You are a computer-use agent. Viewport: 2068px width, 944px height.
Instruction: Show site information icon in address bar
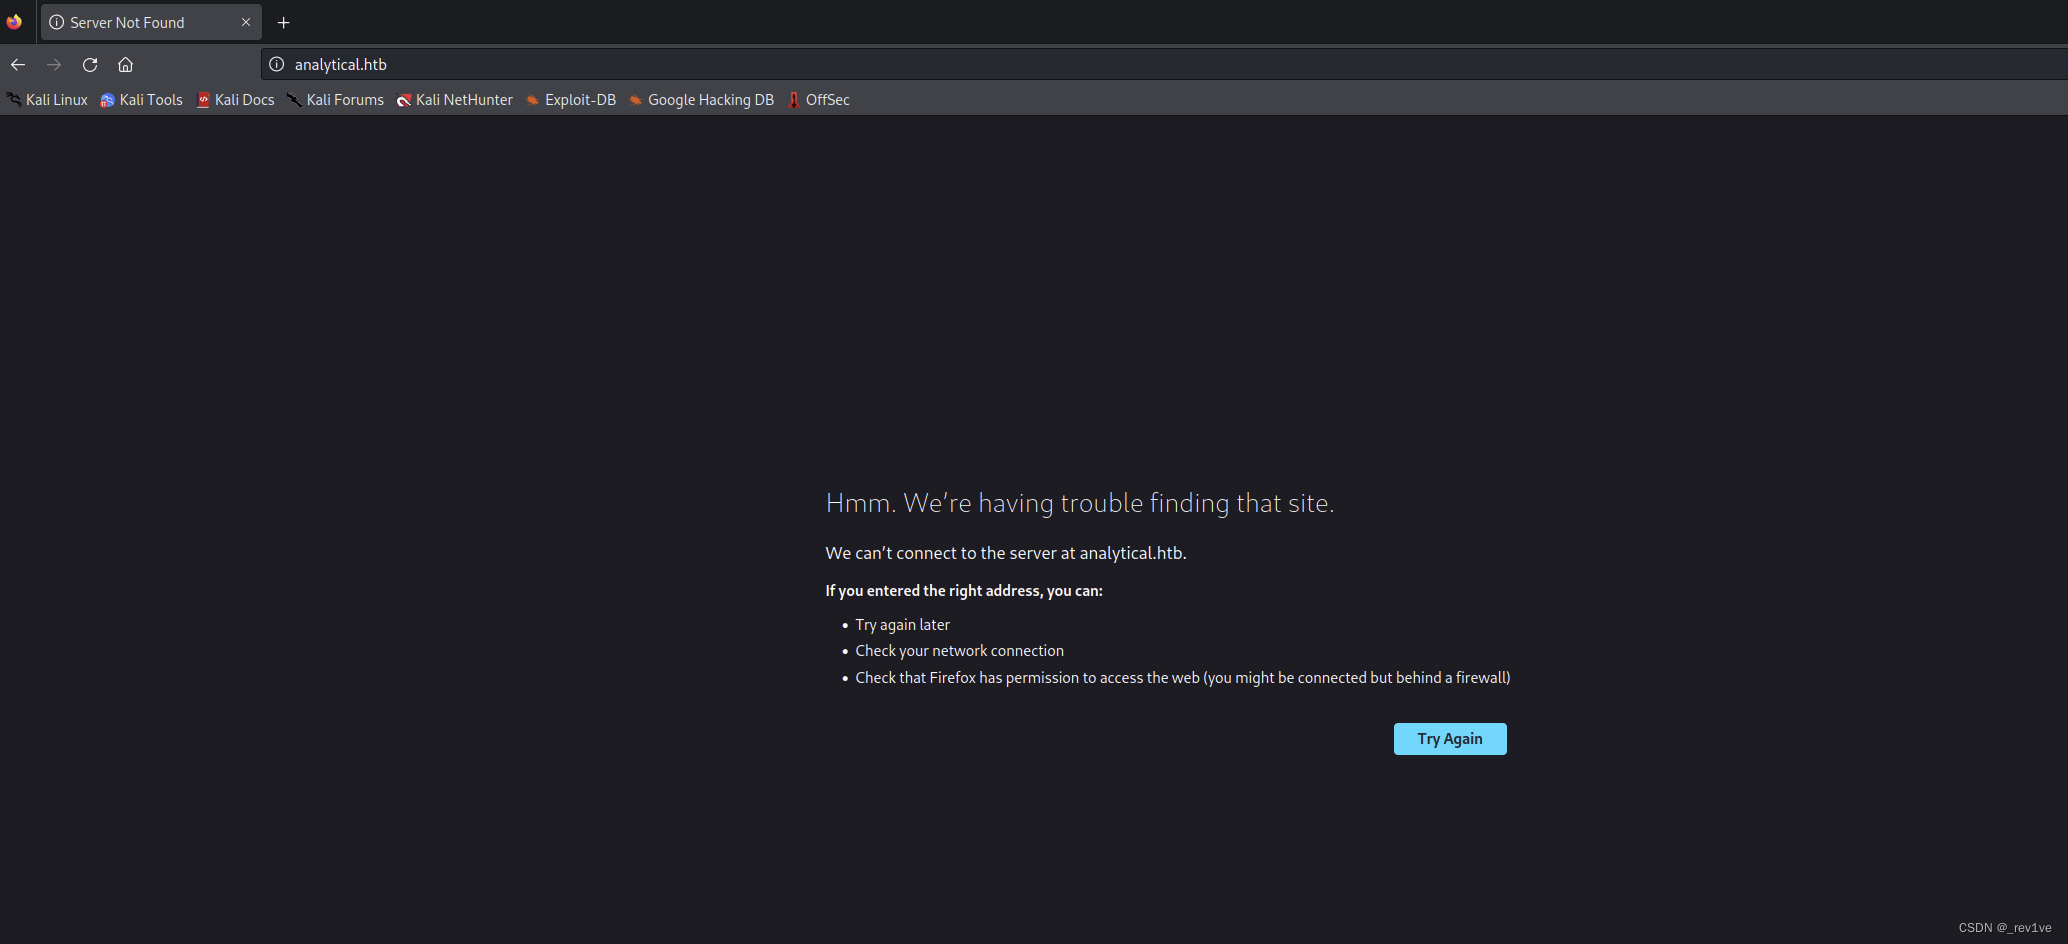pos(277,64)
